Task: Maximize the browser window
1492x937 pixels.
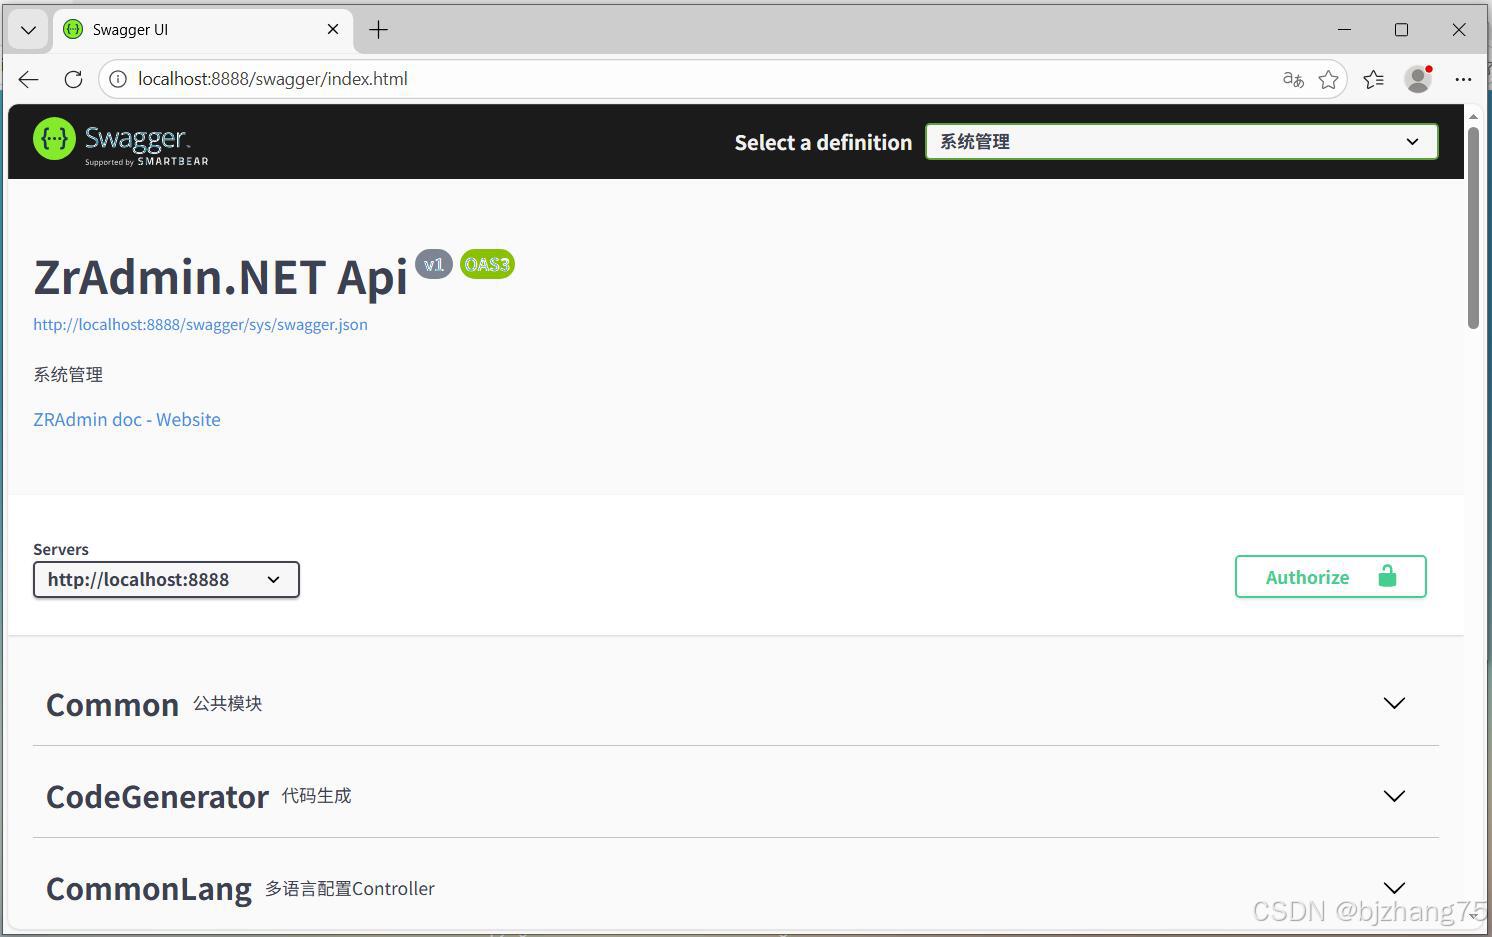Action: 1401,30
